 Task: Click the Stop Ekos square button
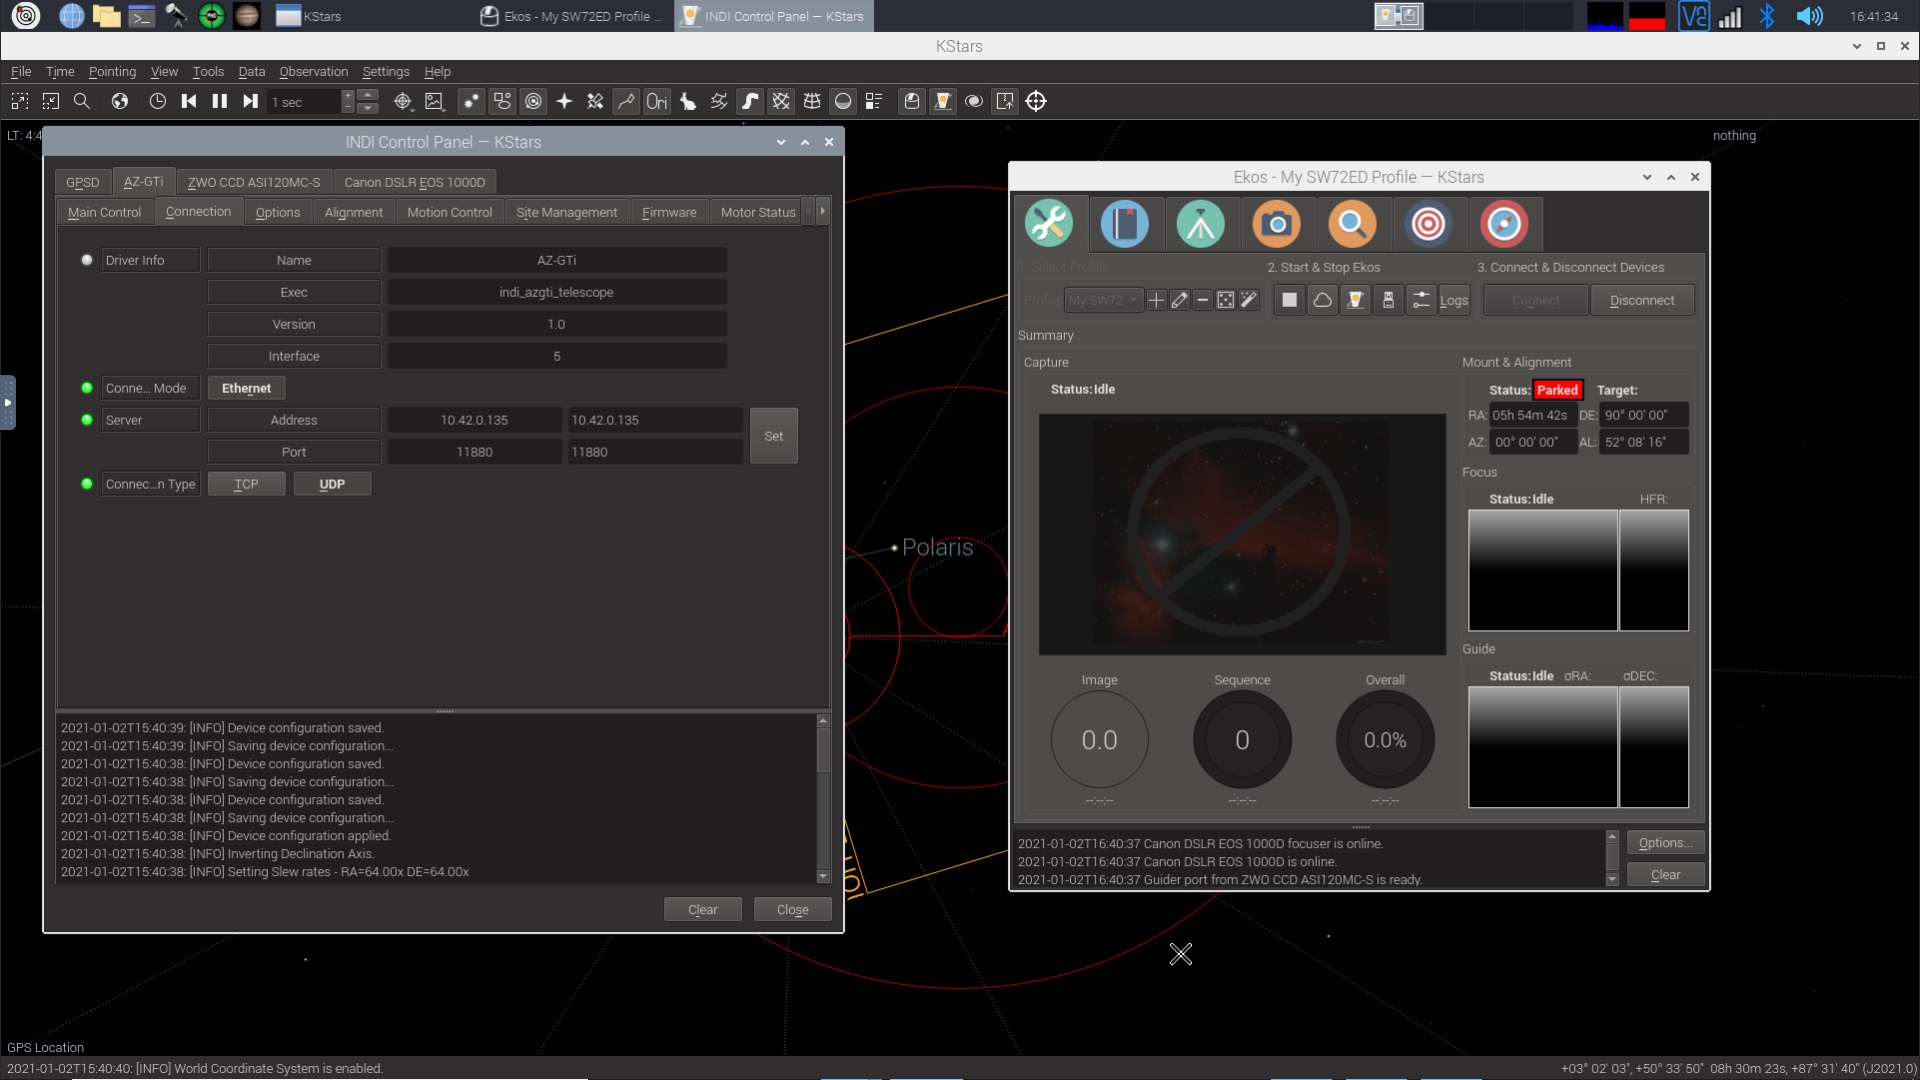click(1289, 300)
